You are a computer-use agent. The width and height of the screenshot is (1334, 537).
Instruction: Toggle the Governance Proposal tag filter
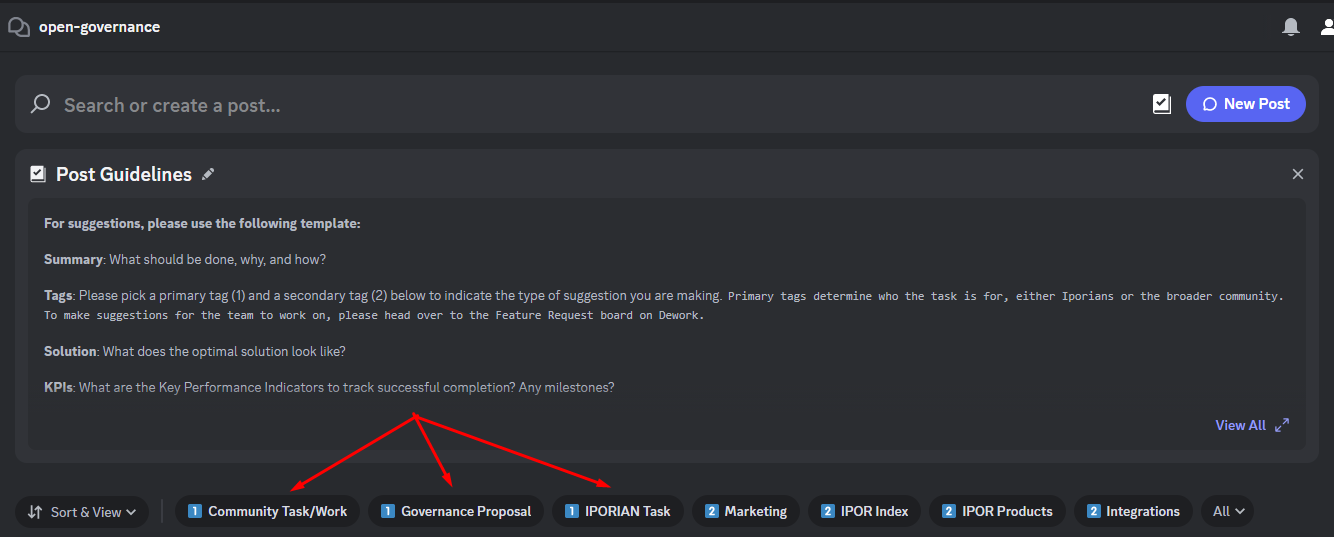coord(456,511)
